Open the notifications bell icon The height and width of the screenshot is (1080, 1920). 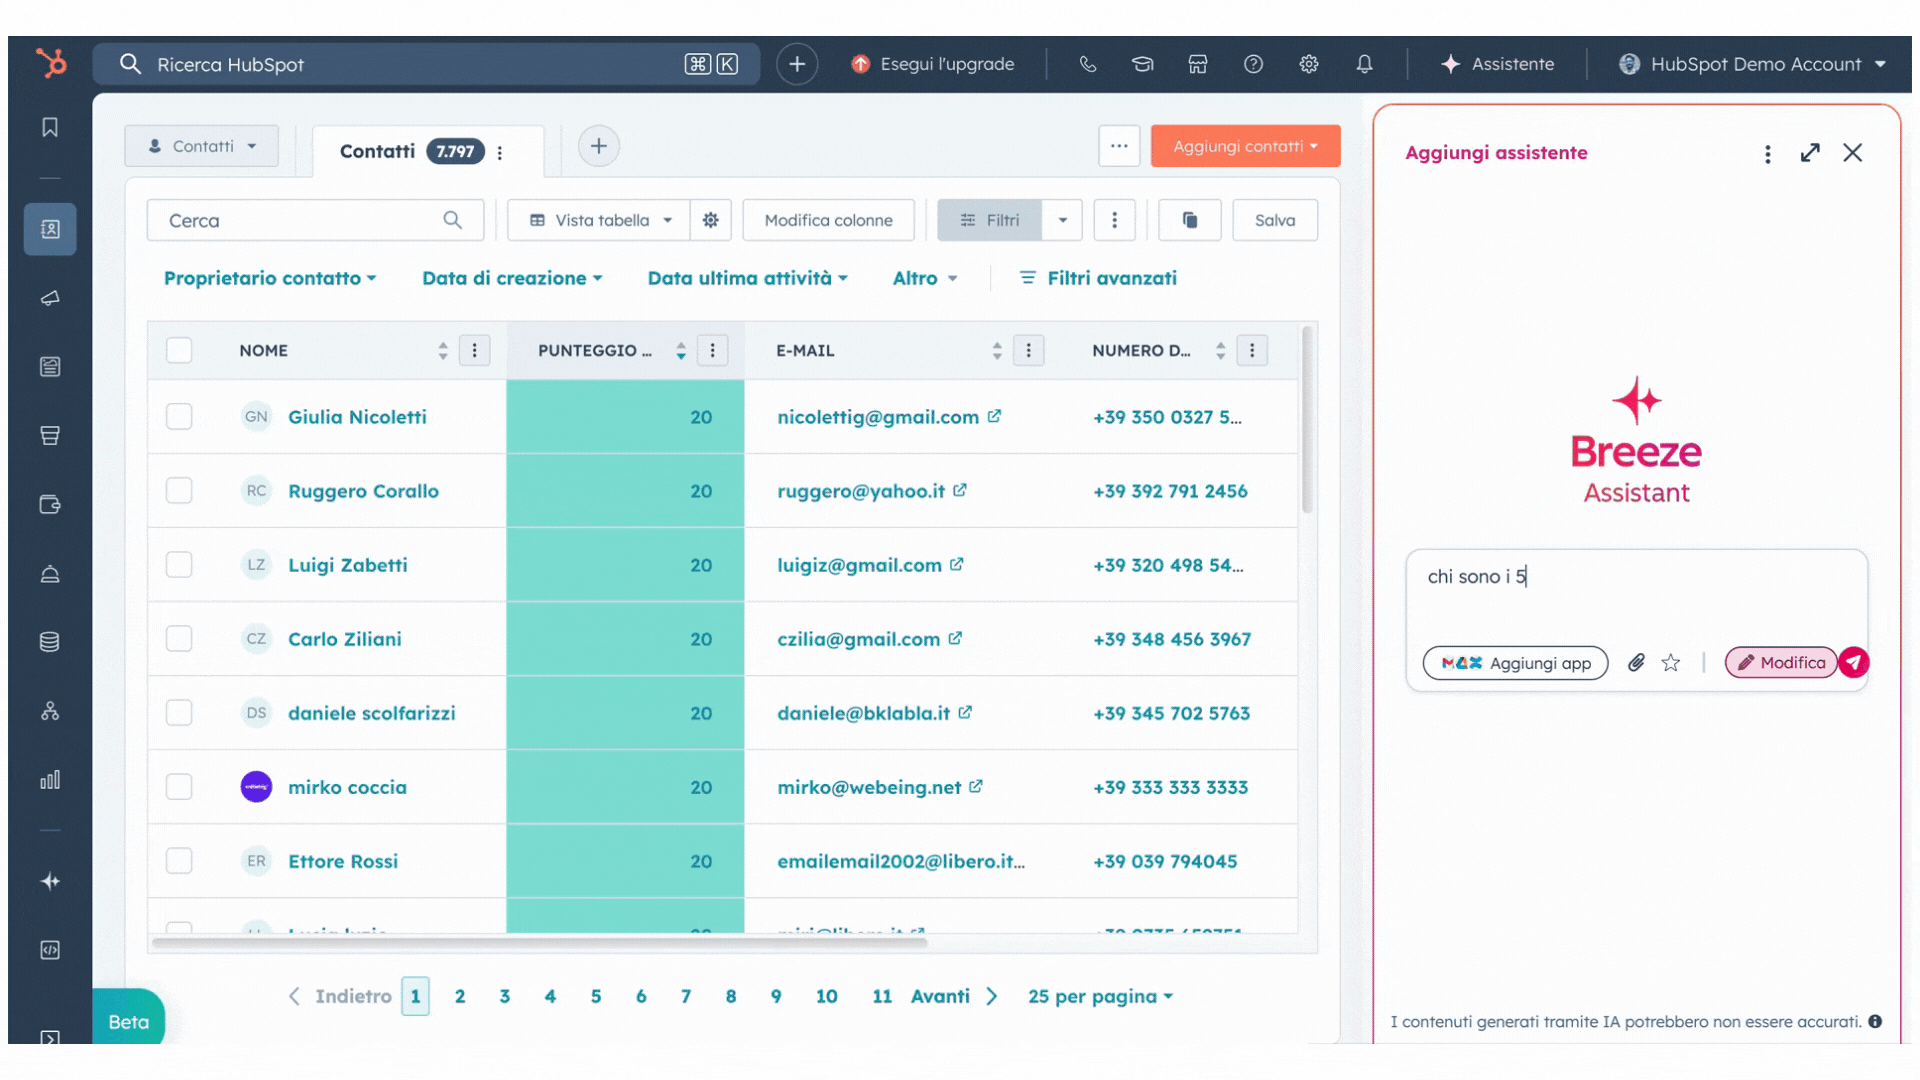point(1364,64)
